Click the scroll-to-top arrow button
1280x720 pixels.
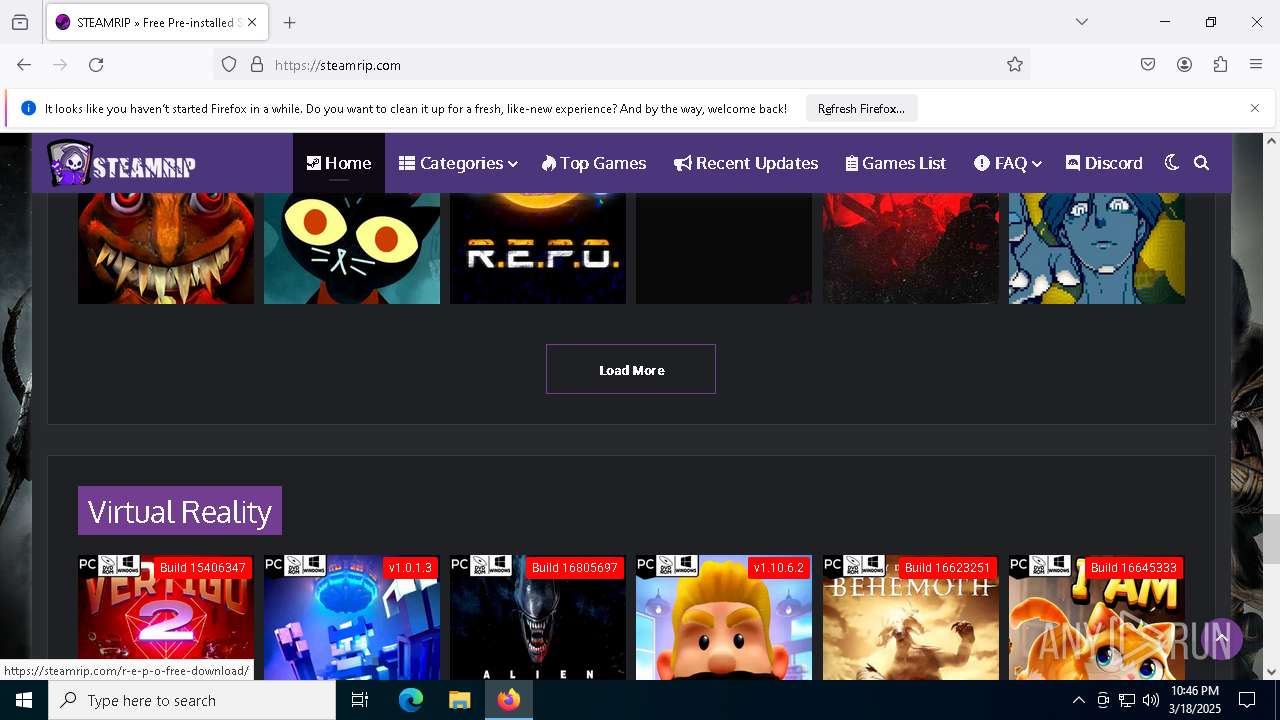1221,638
